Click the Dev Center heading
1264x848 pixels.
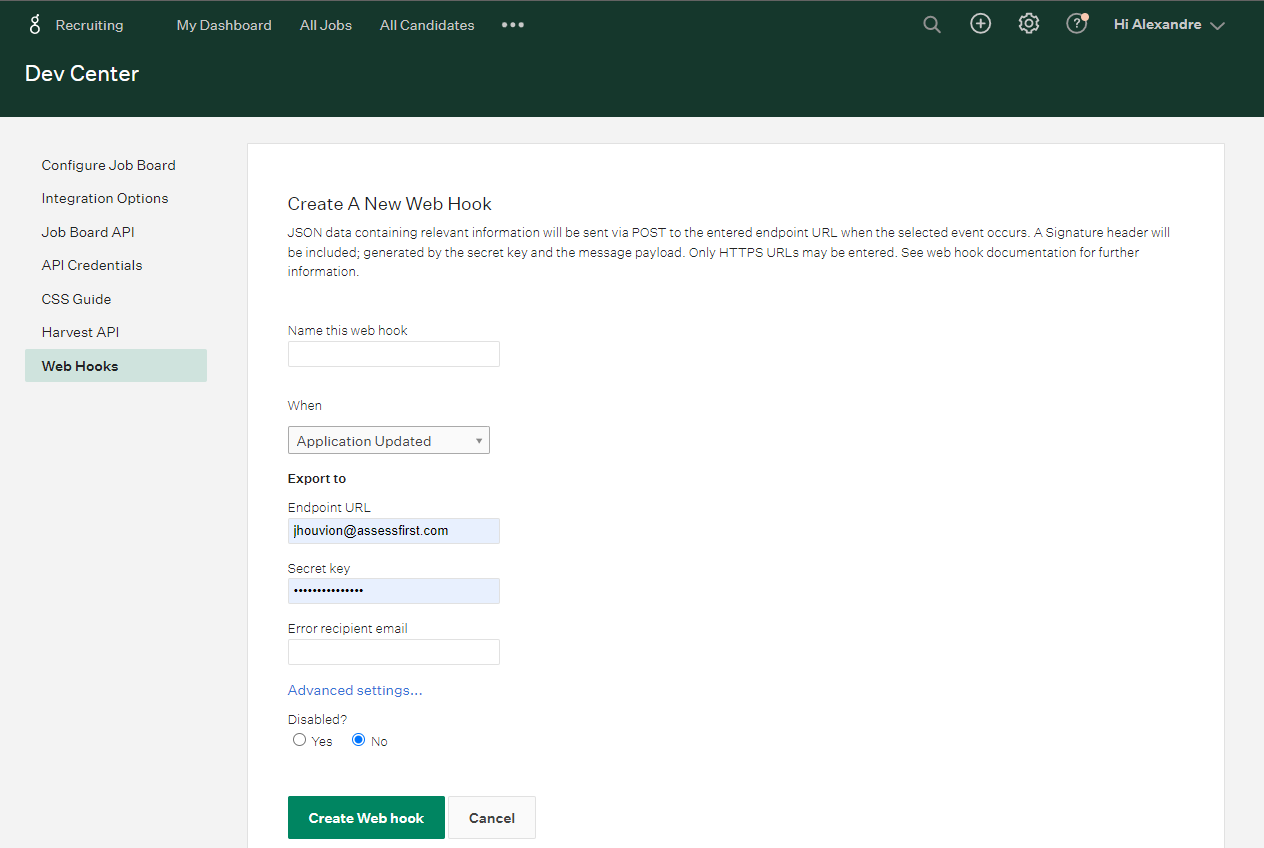click(x=82, y=73)
